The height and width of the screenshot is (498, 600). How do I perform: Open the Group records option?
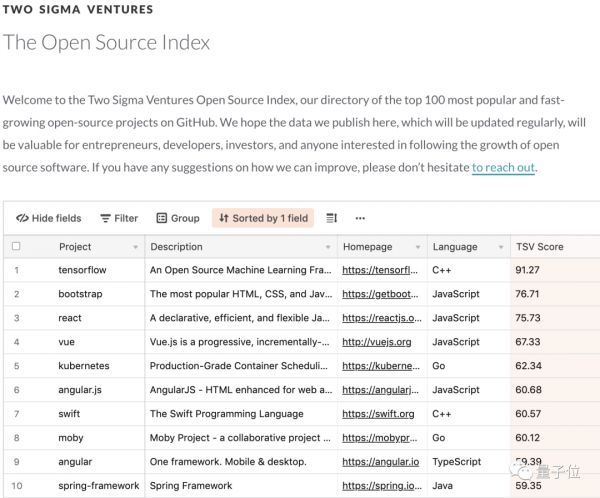click(x=178, y=218)
